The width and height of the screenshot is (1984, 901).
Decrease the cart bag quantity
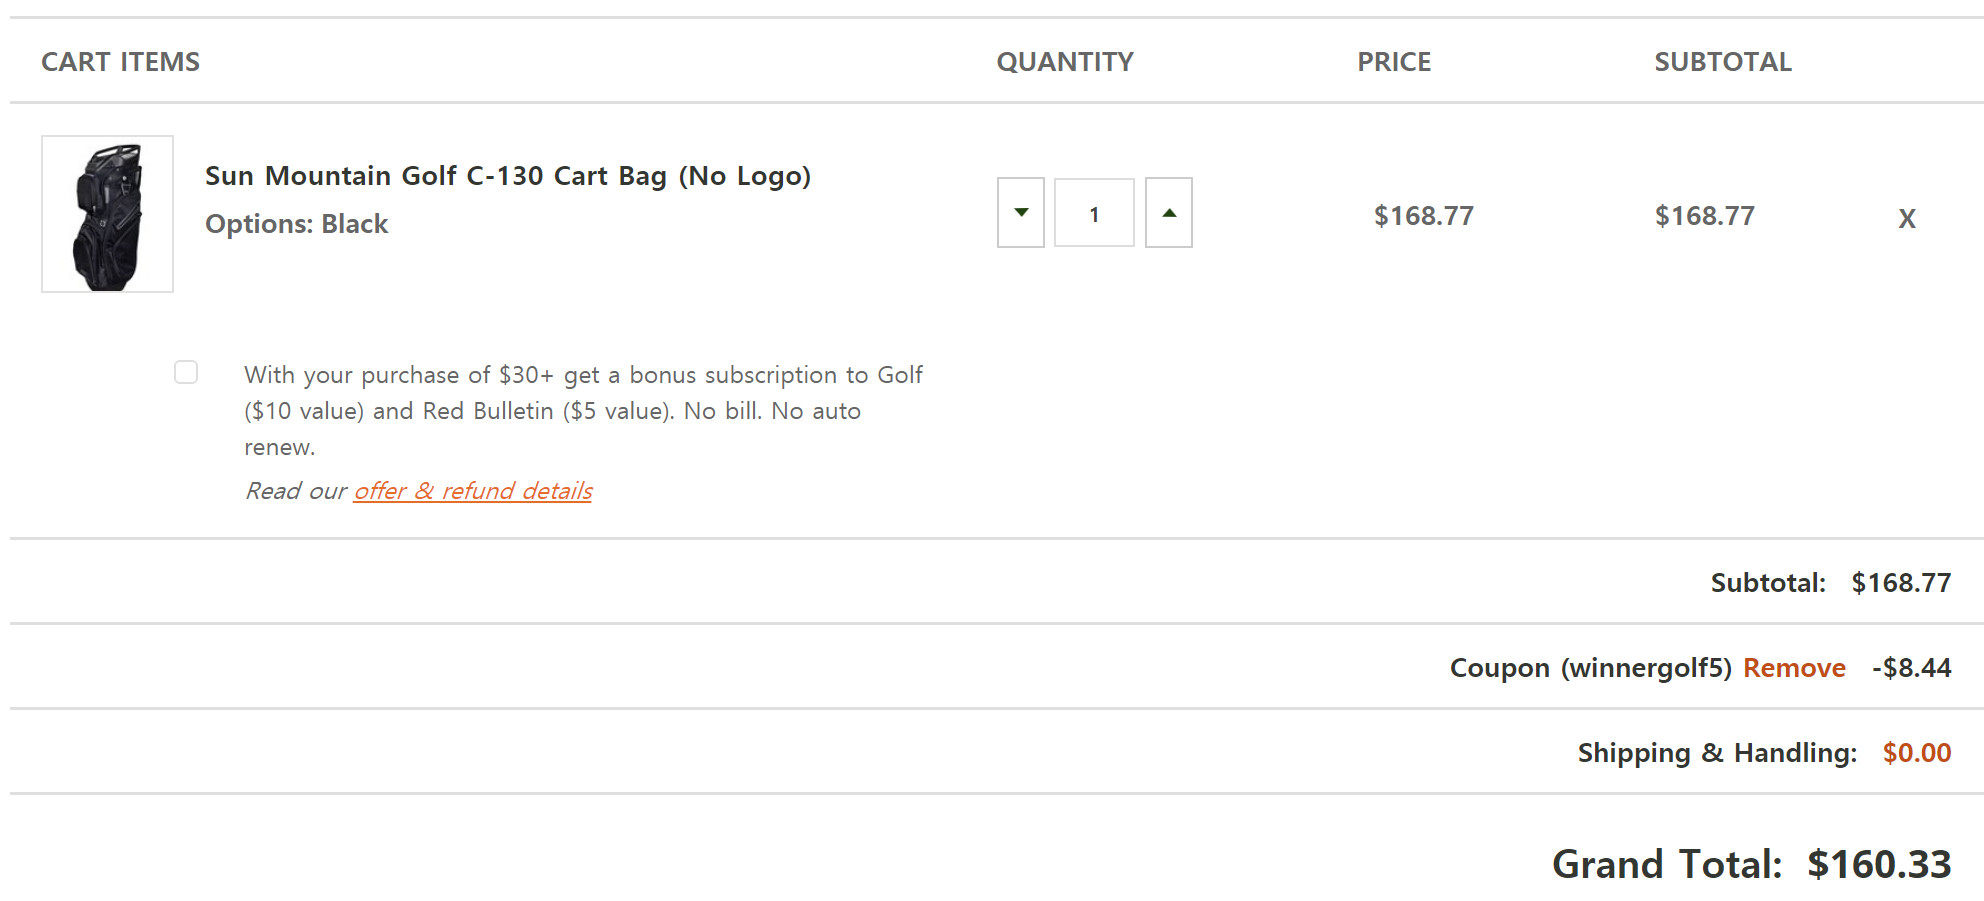(1021, 213)
